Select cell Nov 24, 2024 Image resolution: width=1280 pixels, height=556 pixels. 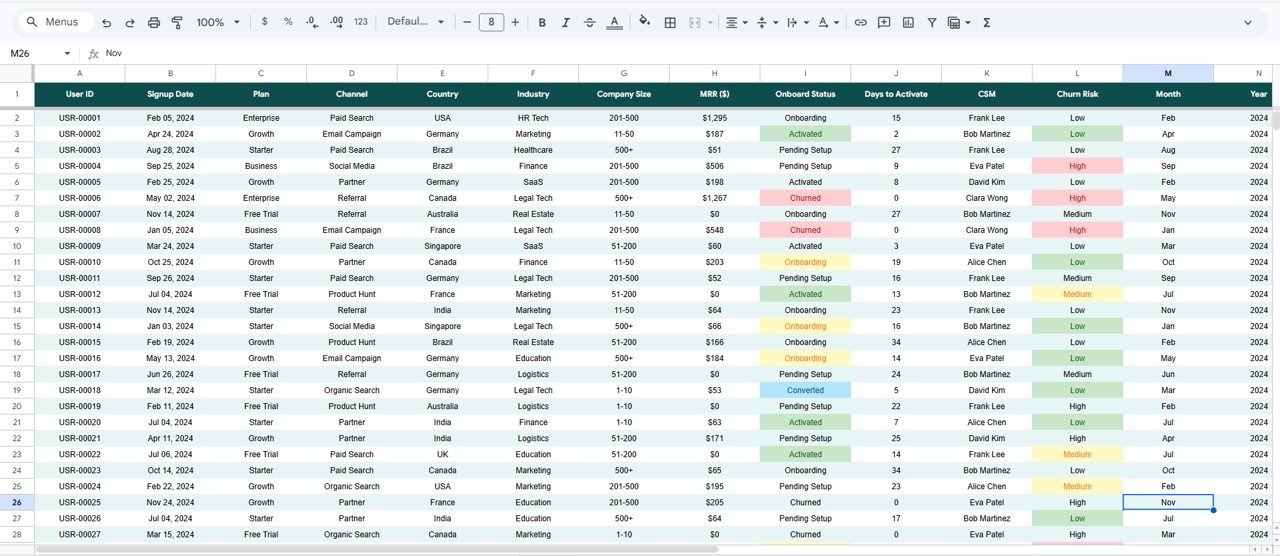click(170, 502)
